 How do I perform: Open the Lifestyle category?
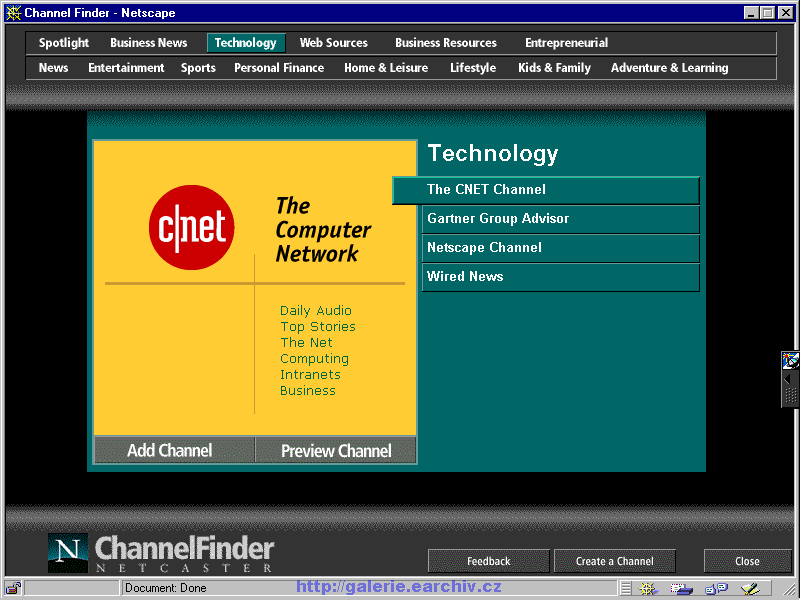coord(473,68)
